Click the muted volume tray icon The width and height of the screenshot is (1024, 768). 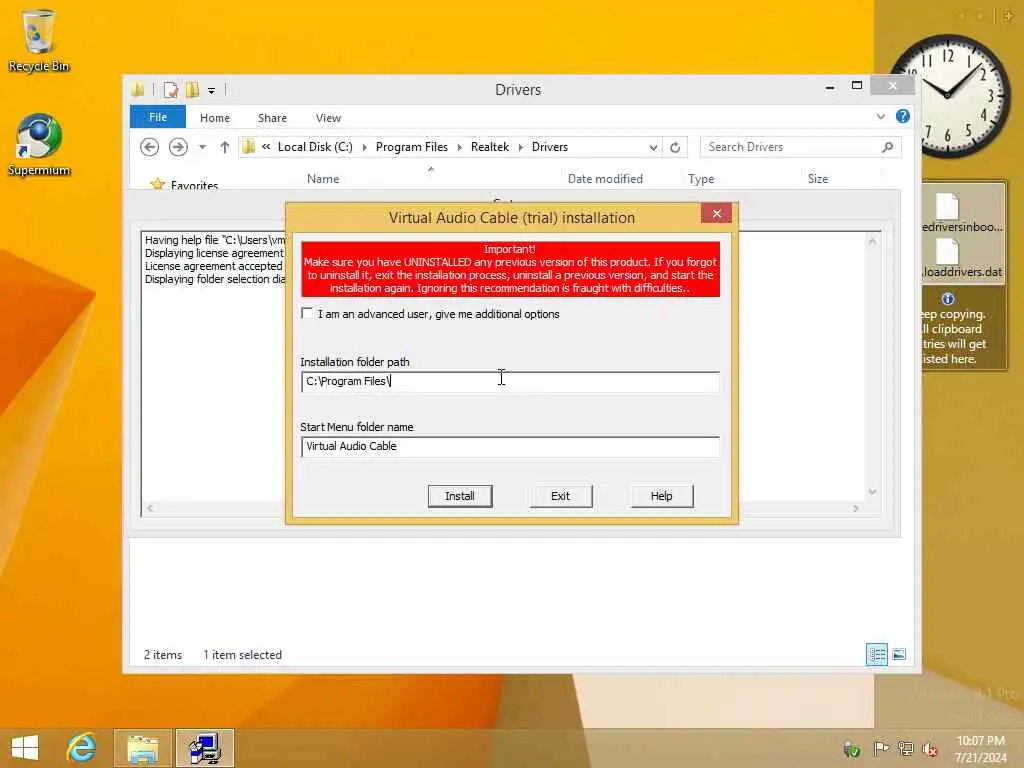point(930,748)
